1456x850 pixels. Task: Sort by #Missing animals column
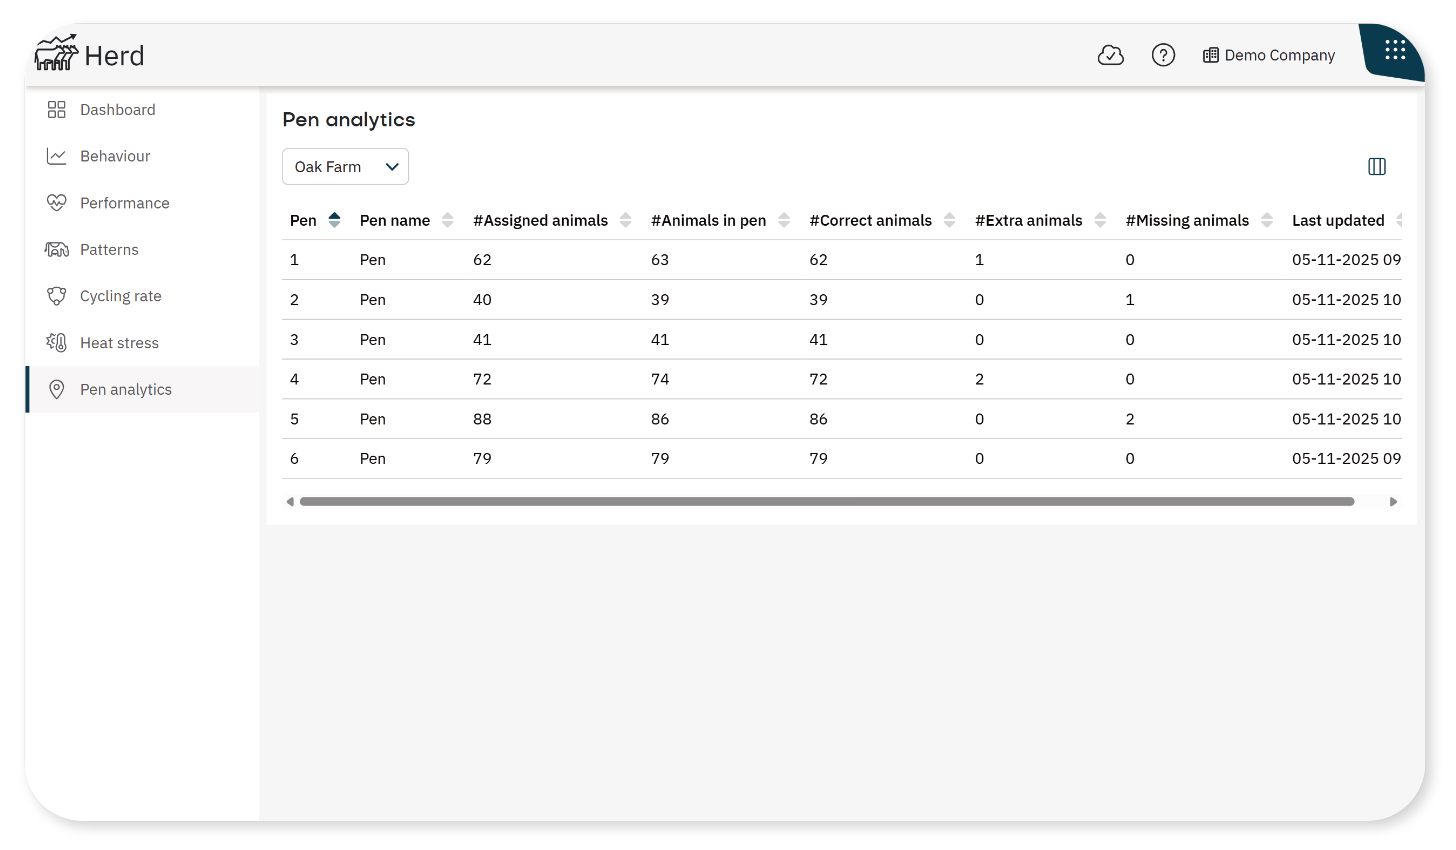(1267, 220)
